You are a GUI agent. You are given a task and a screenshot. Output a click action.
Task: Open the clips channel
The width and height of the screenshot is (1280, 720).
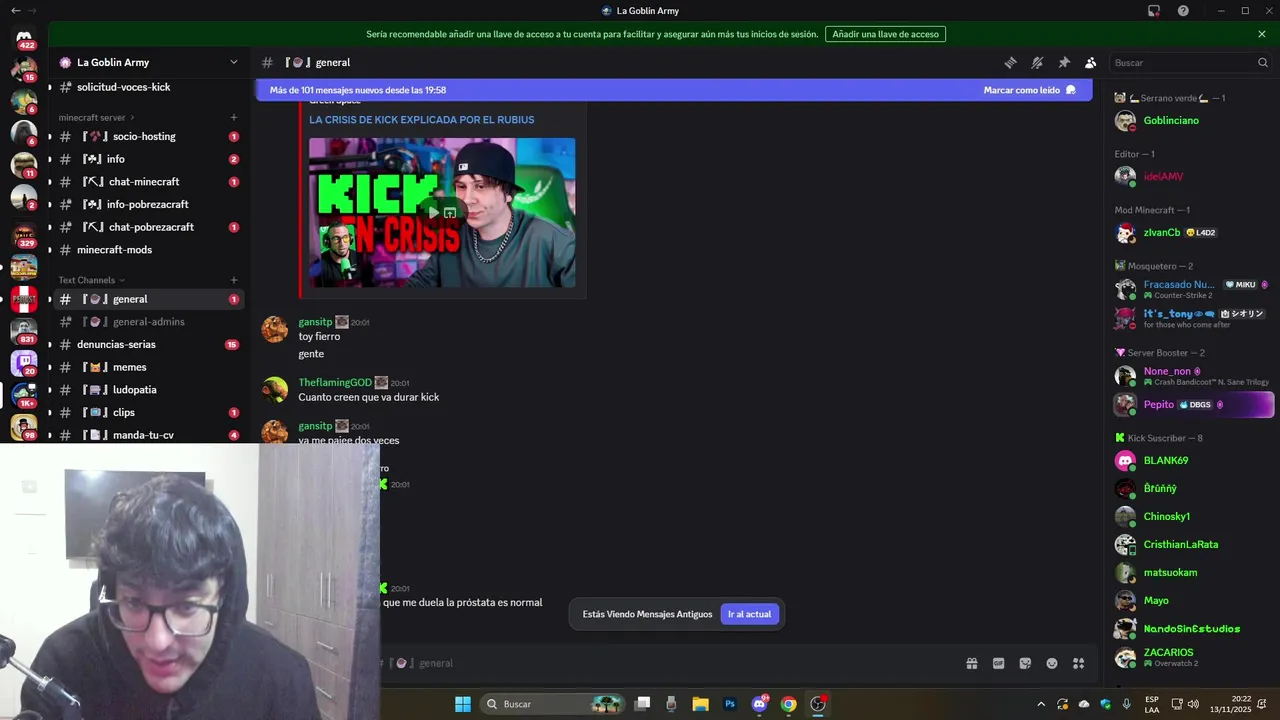[x=148, y=412]
